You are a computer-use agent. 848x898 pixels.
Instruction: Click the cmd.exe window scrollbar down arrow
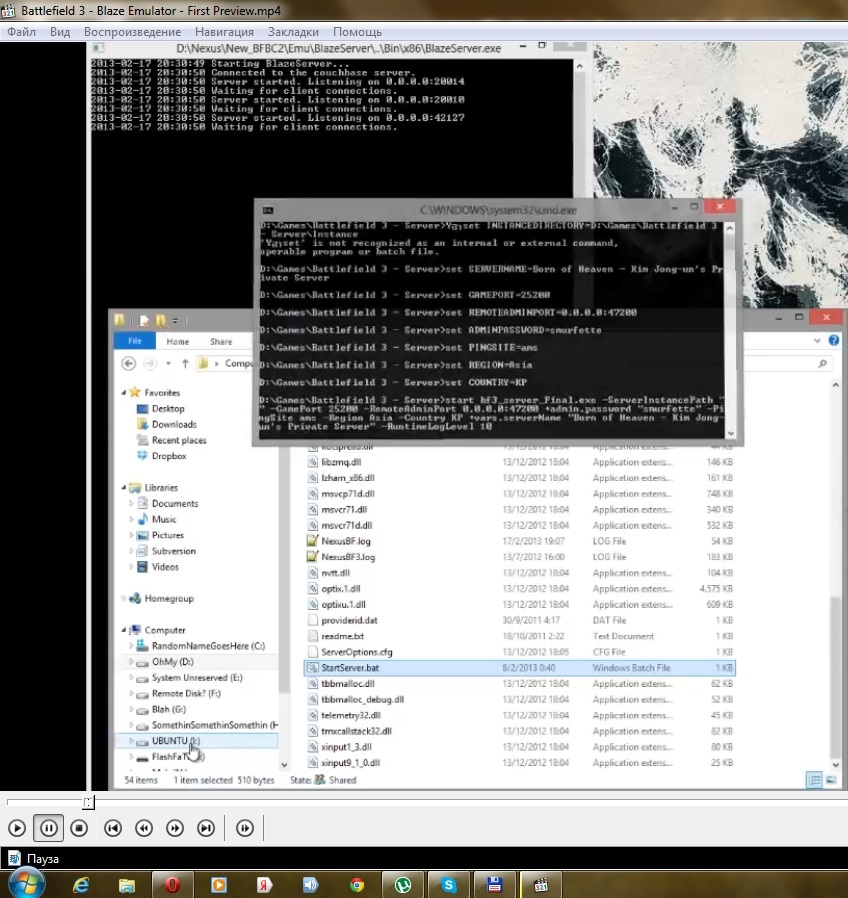click(730, 434)
